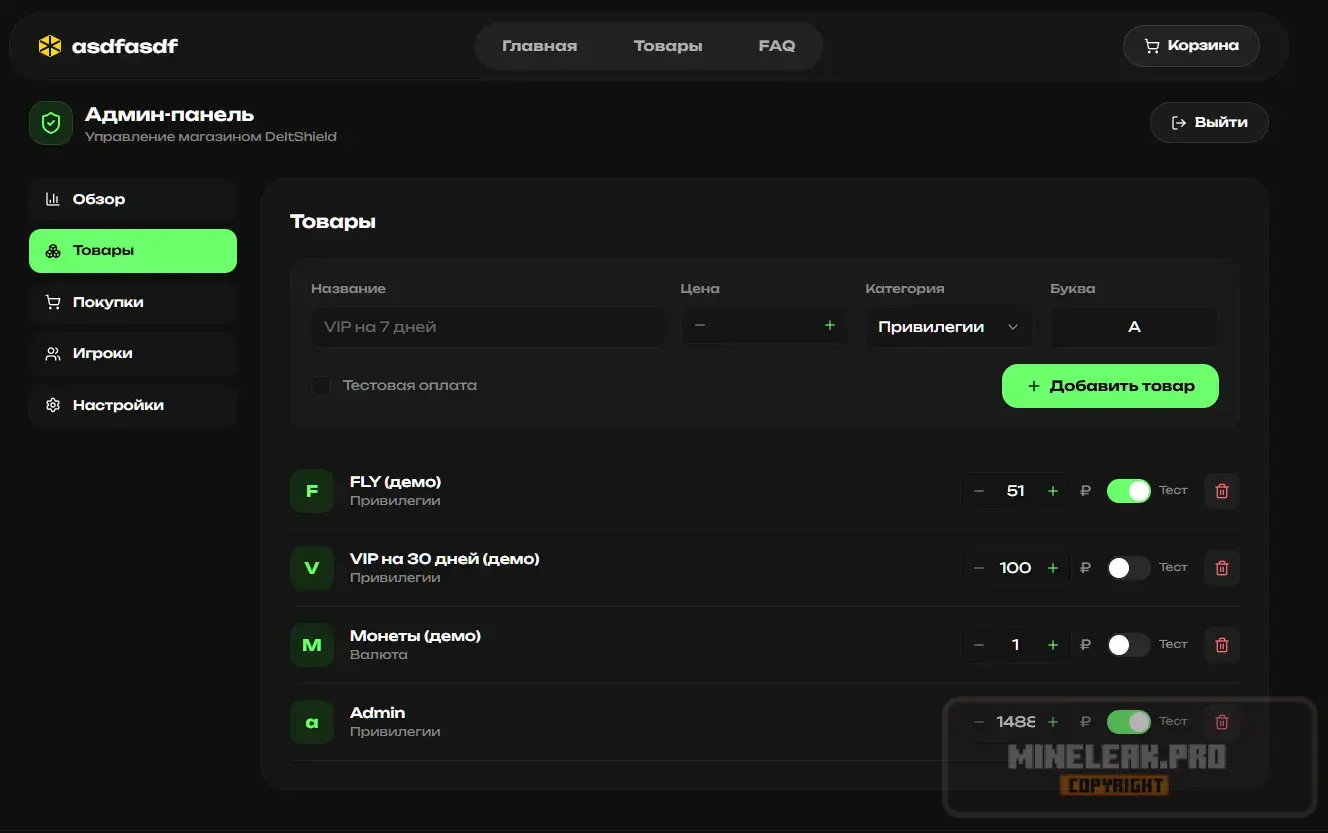Delete the Admin product

(1221, 722)
